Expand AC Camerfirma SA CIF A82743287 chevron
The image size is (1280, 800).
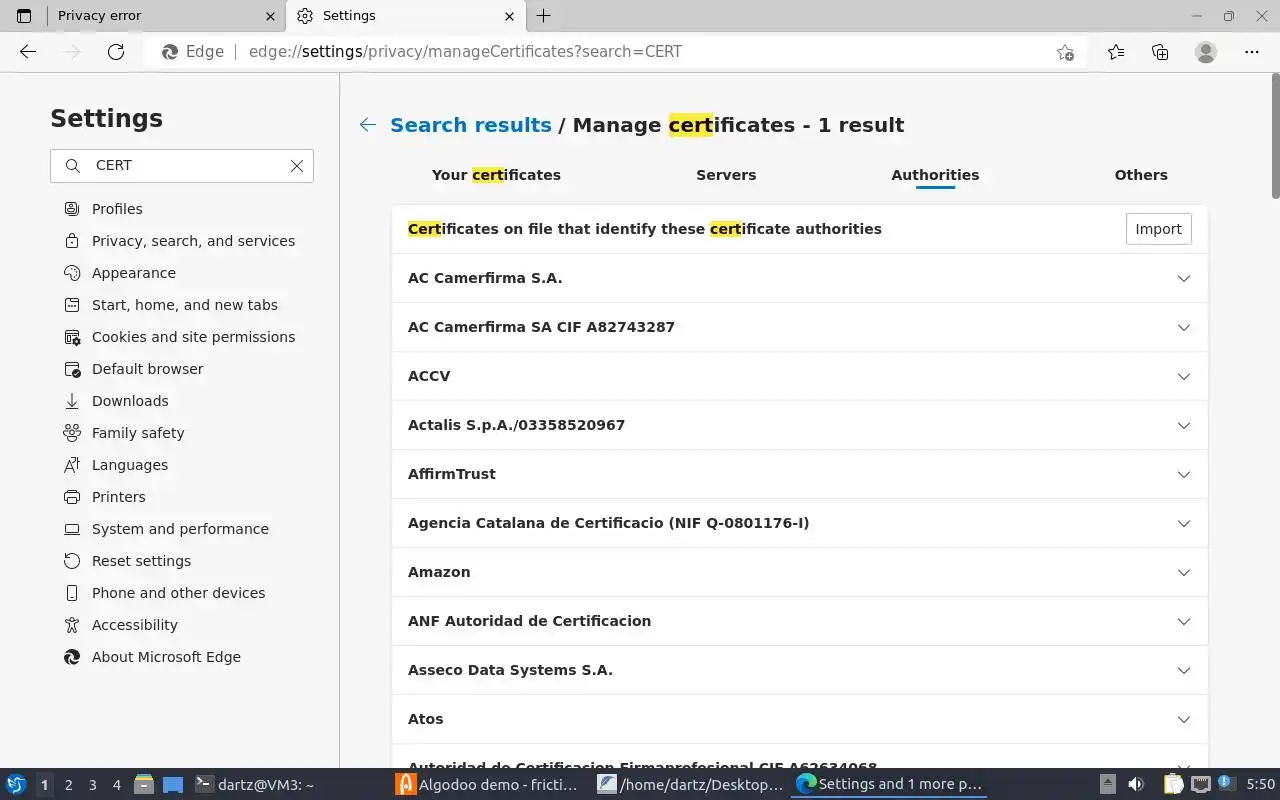[x=1184, y=327]
